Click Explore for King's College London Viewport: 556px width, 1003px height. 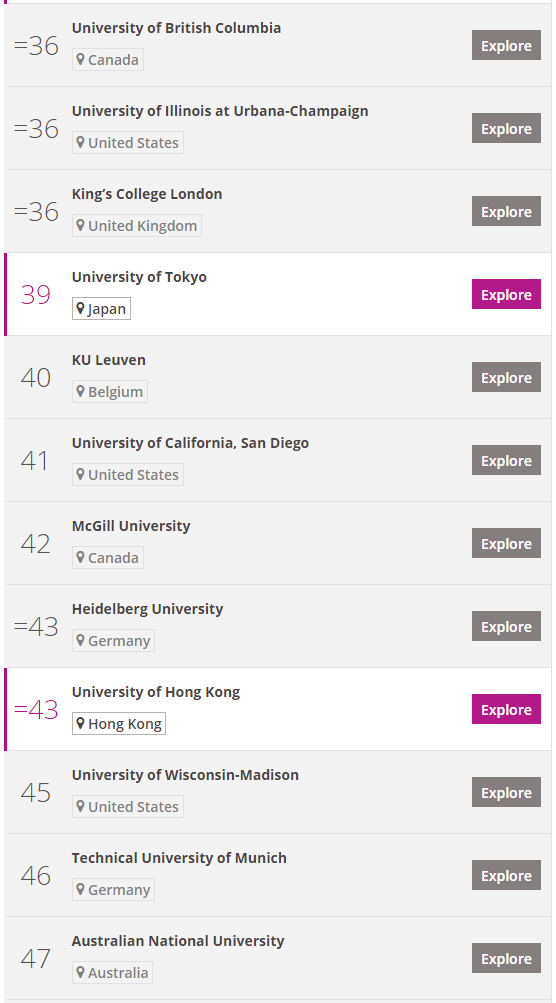506,211
